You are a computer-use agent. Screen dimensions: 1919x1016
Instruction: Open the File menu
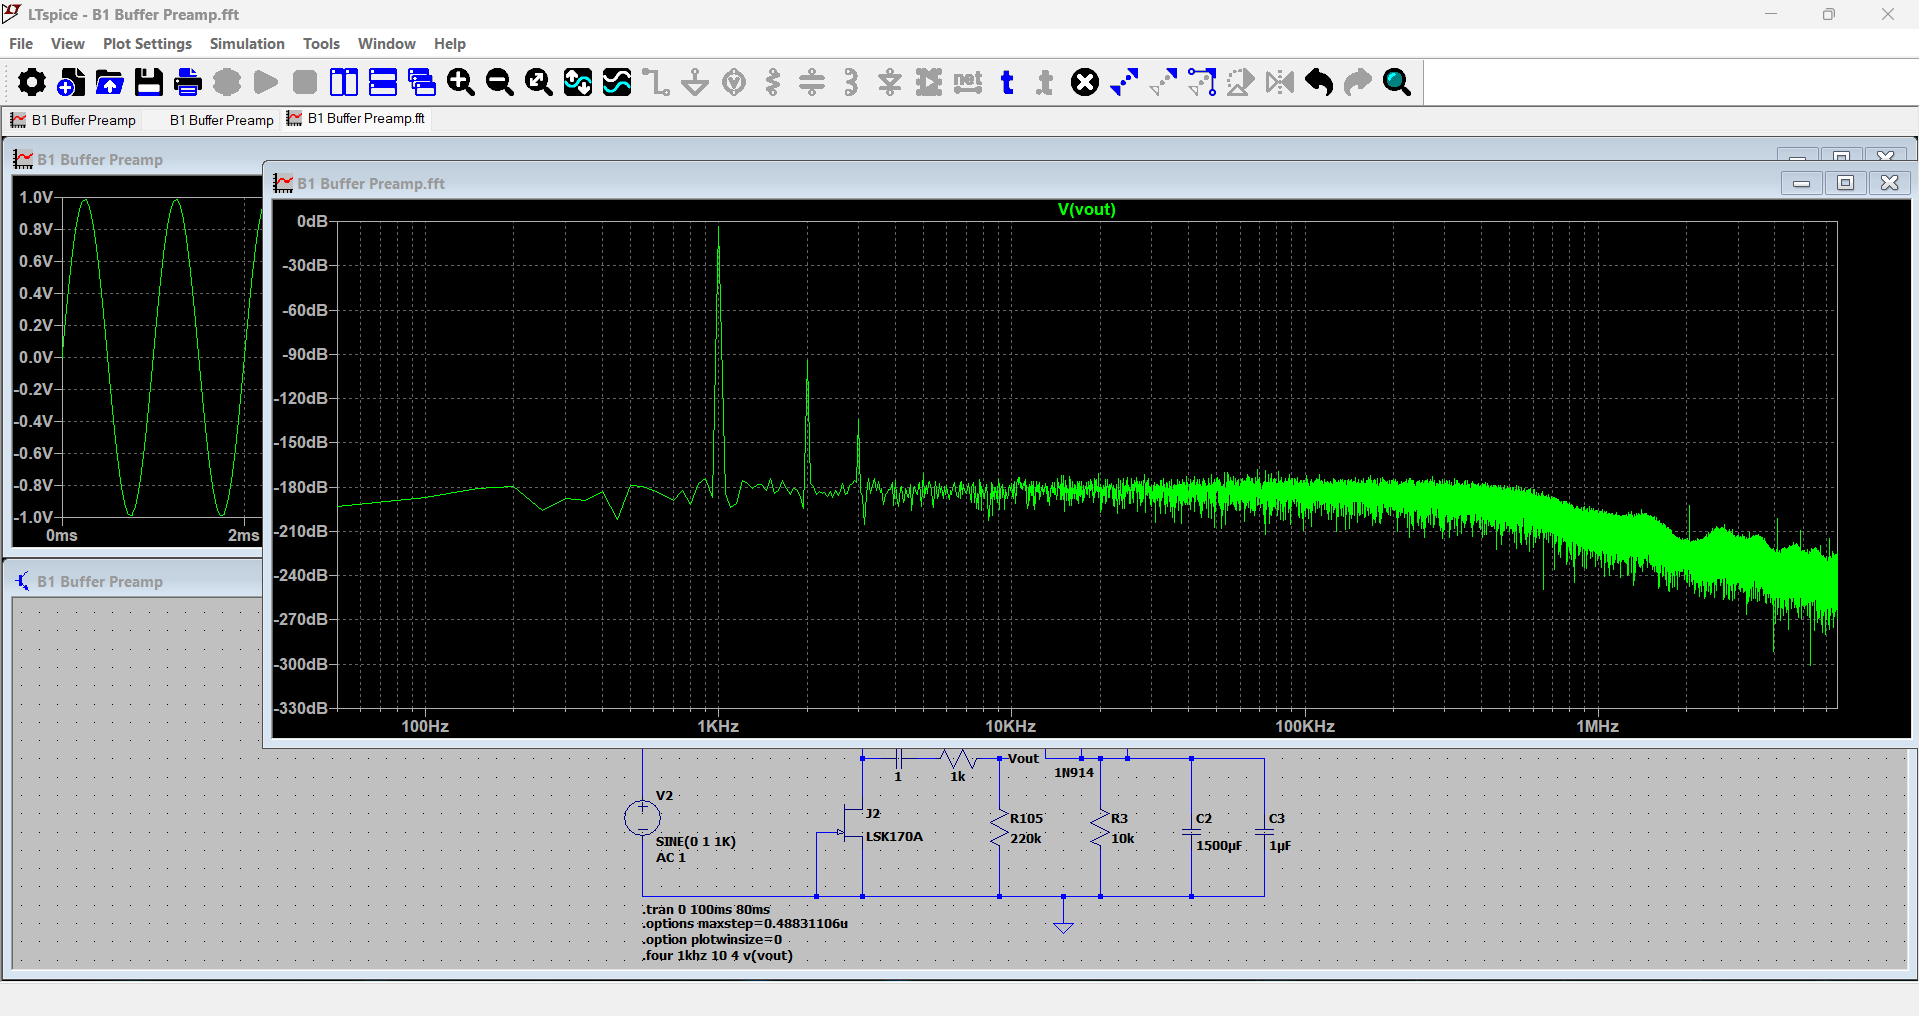coord(21,44)
